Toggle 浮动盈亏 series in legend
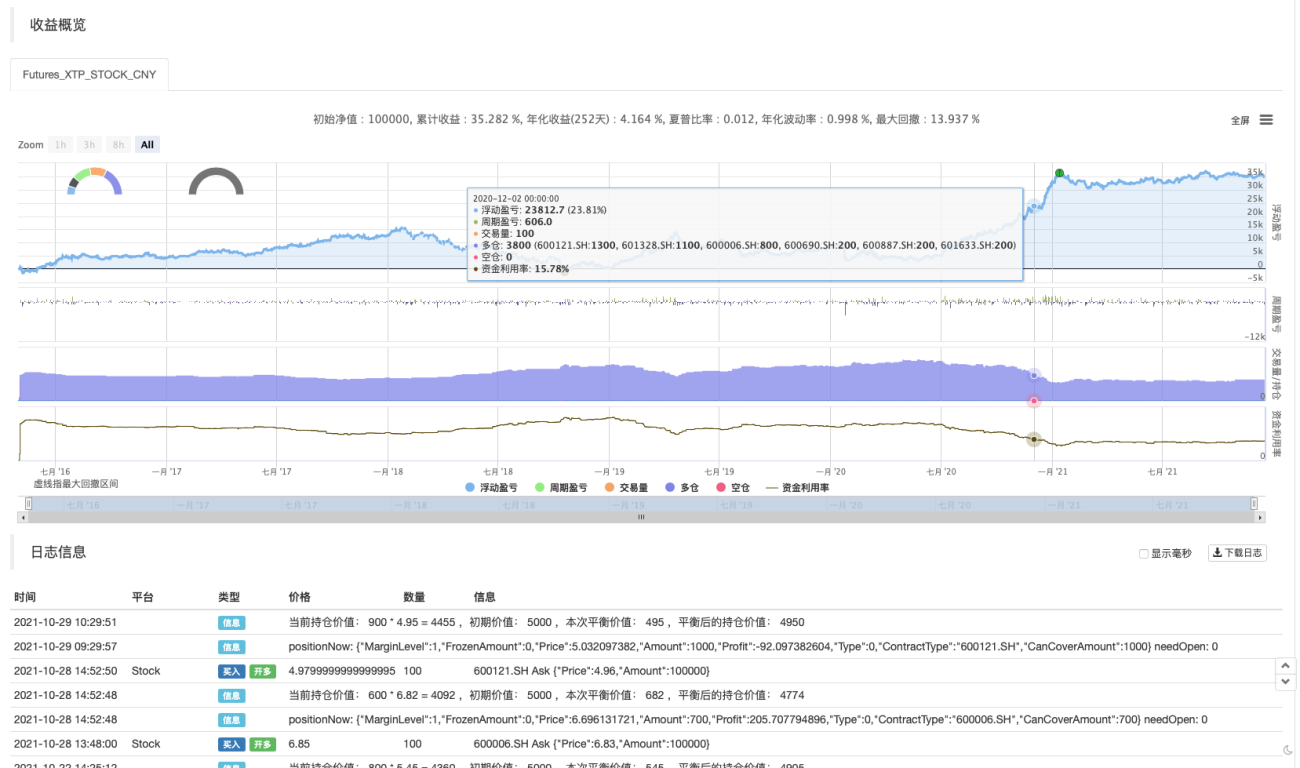This screenshot has height=768, width=1300. tap(497, 488)
